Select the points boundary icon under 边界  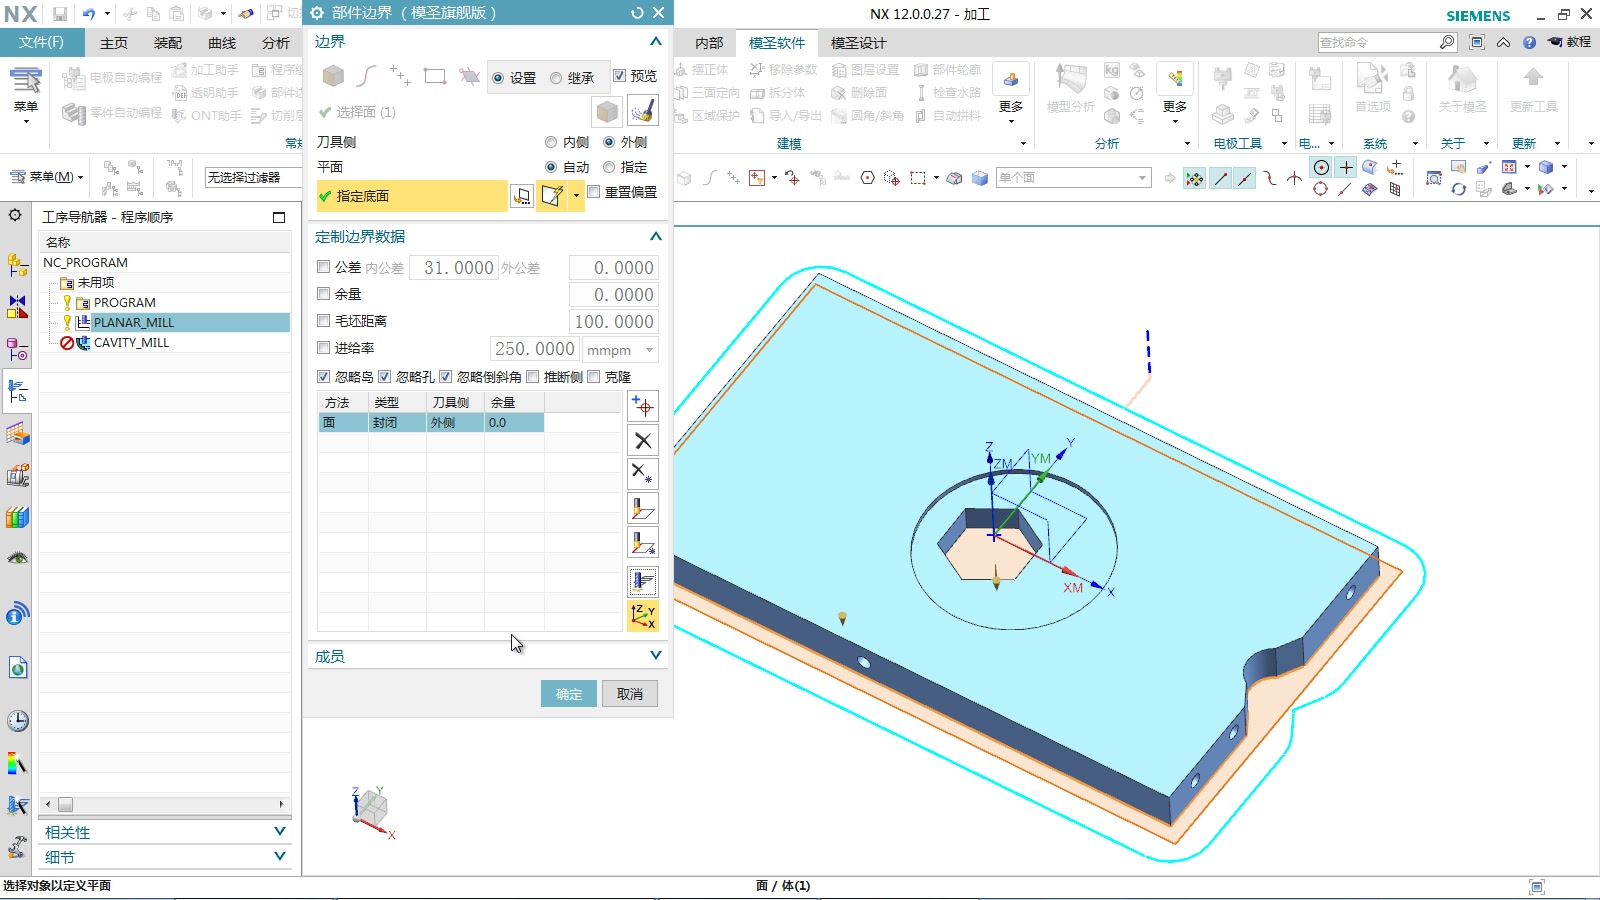click(400, 76)
